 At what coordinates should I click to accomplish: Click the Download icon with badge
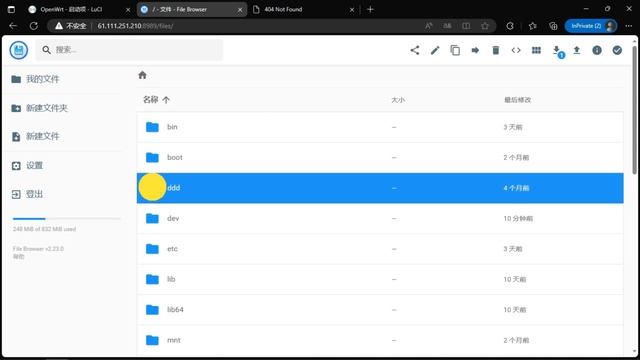click(557, 51)
